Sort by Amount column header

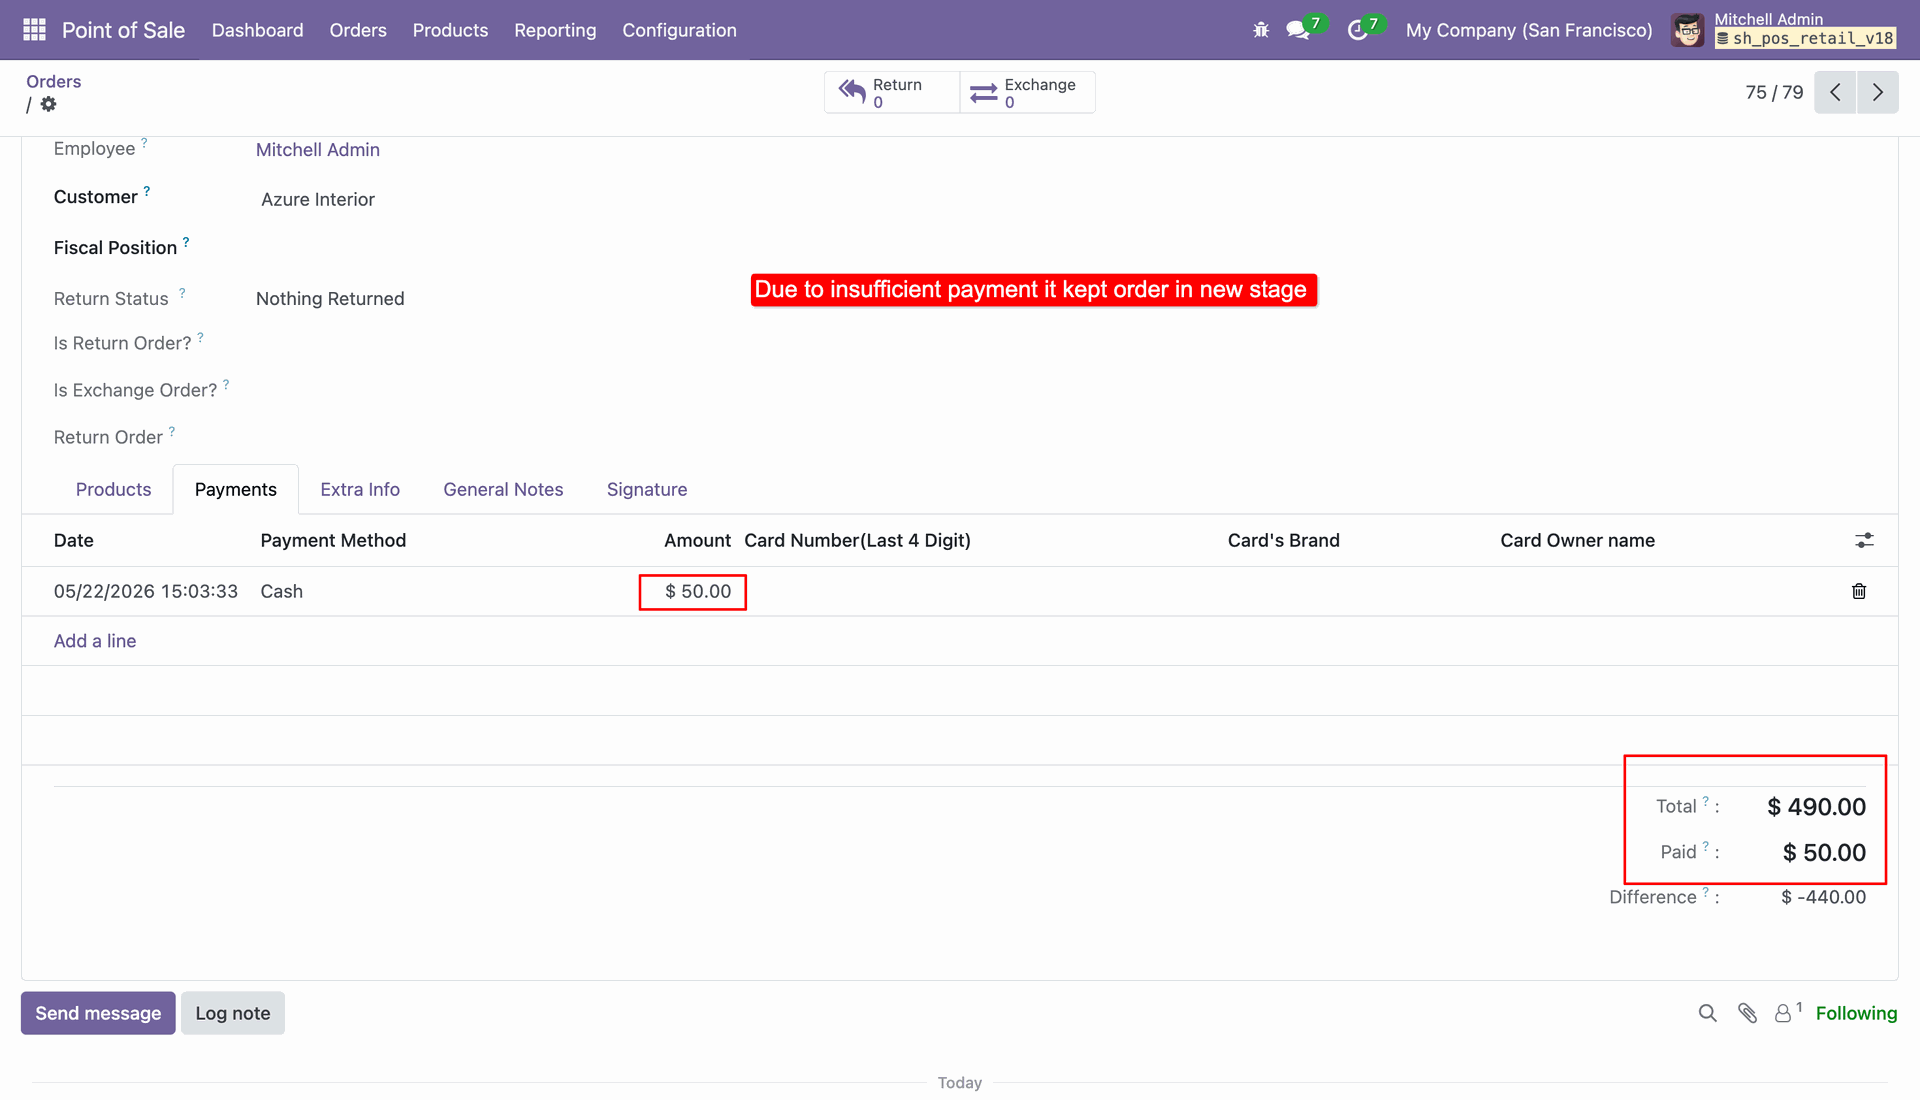(x=697, y=540)
